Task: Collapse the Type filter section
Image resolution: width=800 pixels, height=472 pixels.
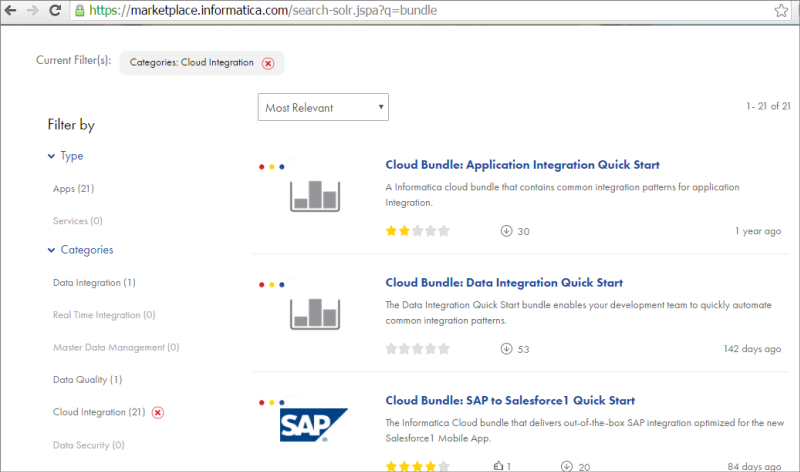Action: point(65,156)
